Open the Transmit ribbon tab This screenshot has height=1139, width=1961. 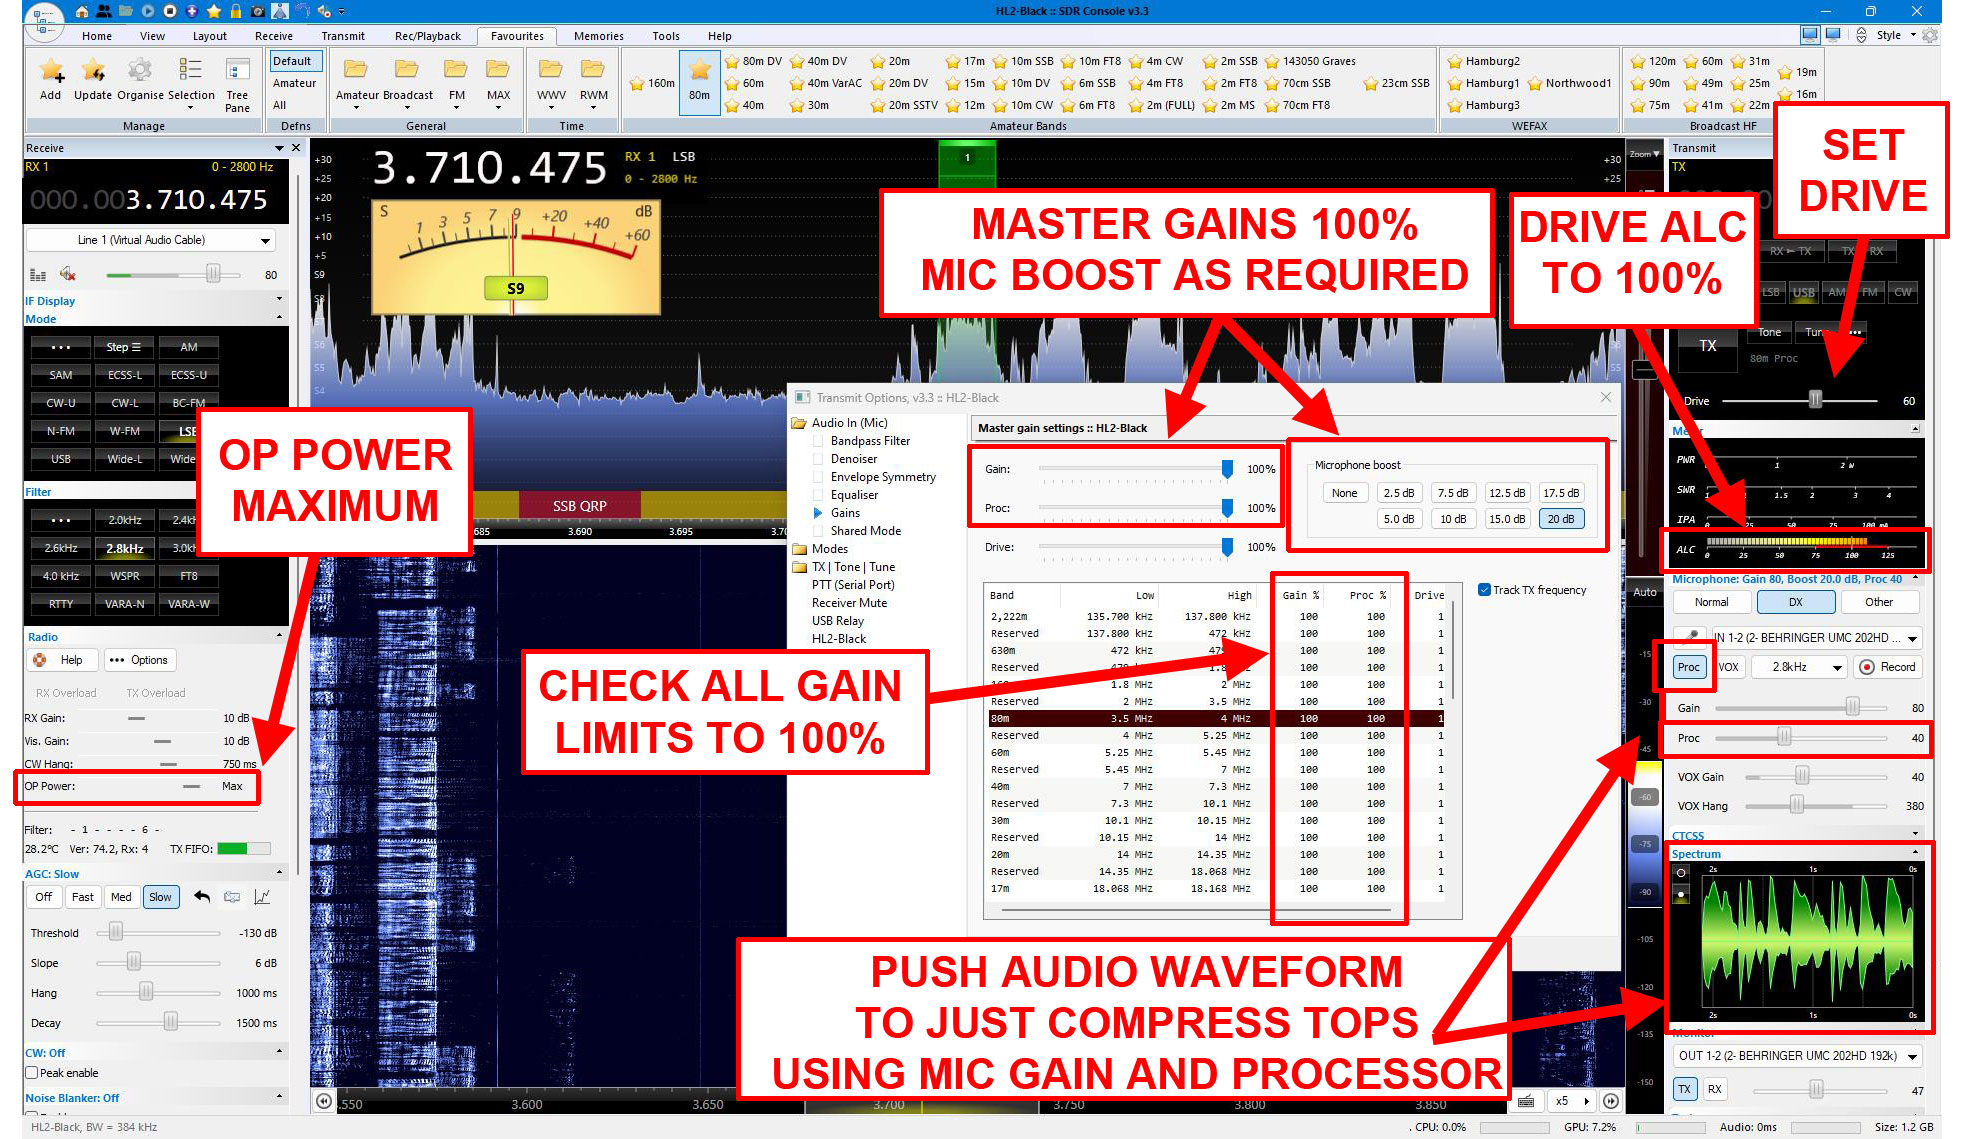pos(342,36)
